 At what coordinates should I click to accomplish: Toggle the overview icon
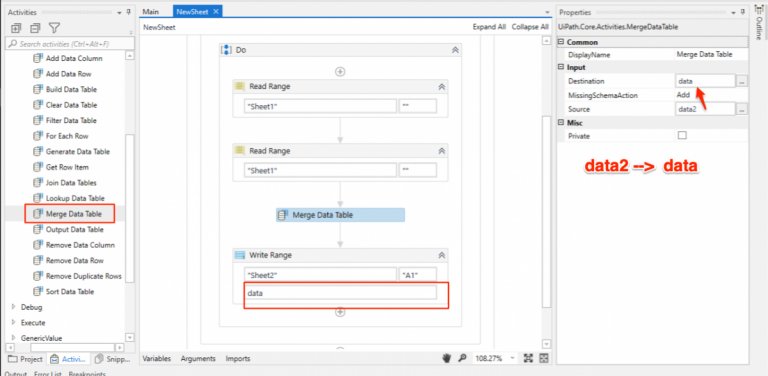coord(544,358)
